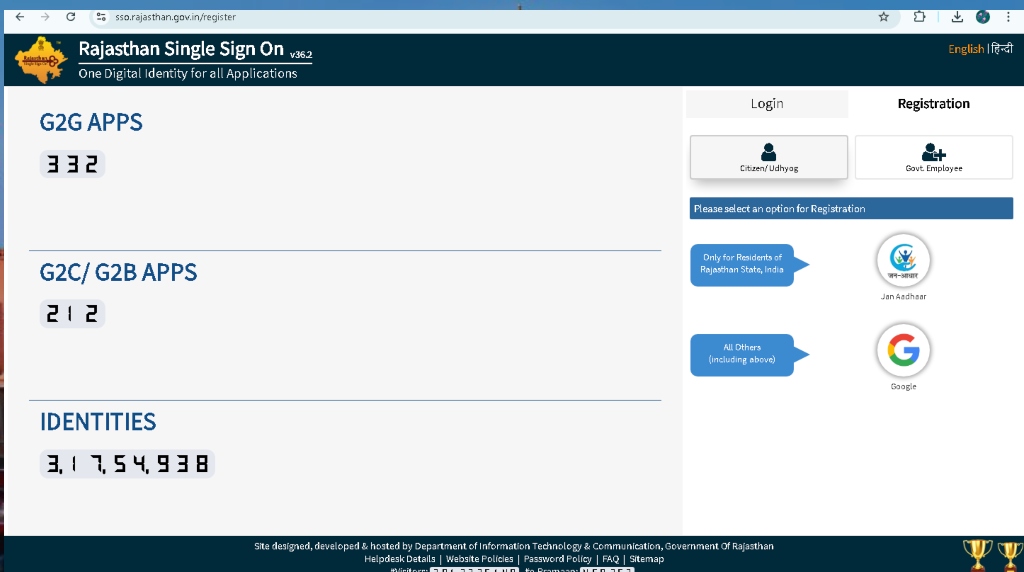Open Chrome three-dot menu

coord(1008,17)
